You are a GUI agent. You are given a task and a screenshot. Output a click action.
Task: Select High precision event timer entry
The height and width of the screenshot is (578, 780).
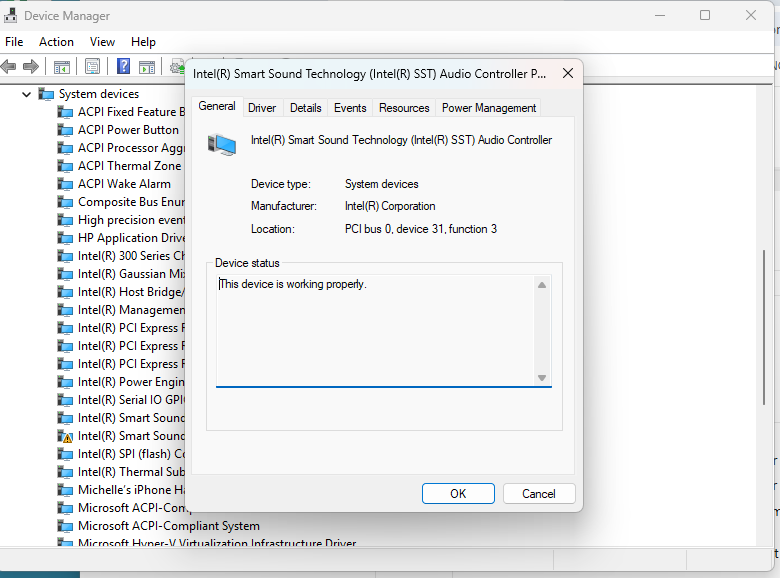tap(131, 220)
